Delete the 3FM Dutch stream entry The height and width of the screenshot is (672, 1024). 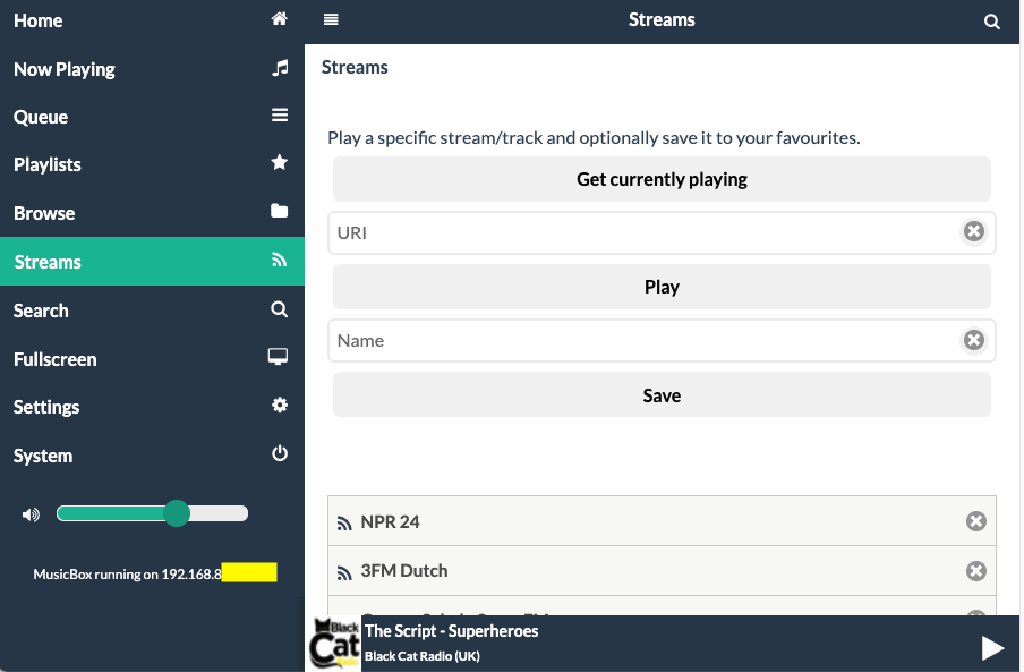976,571
